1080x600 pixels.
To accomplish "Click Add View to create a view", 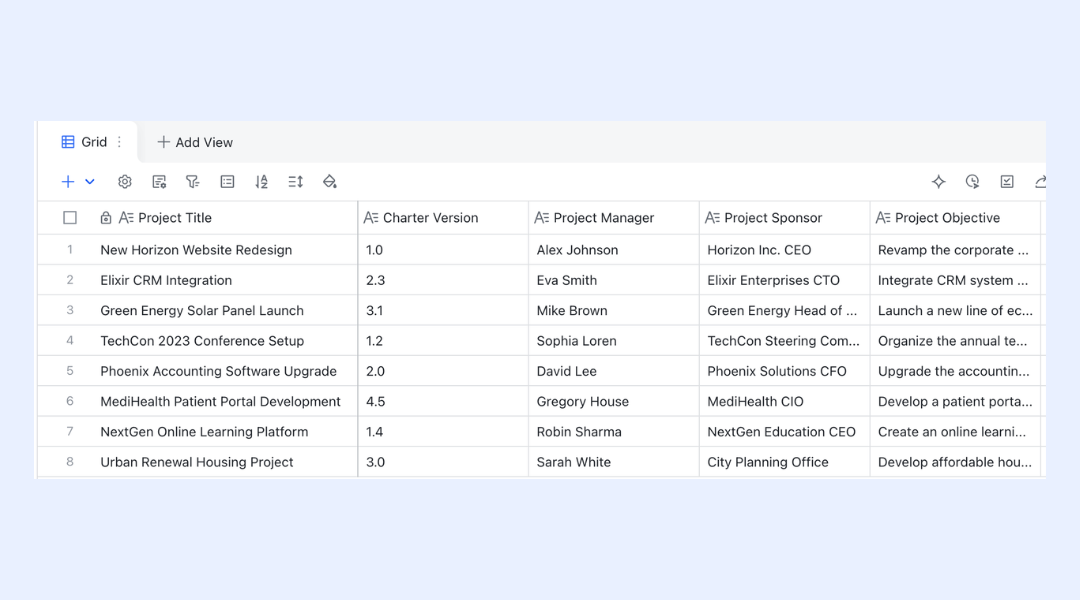I will (195, 142).
